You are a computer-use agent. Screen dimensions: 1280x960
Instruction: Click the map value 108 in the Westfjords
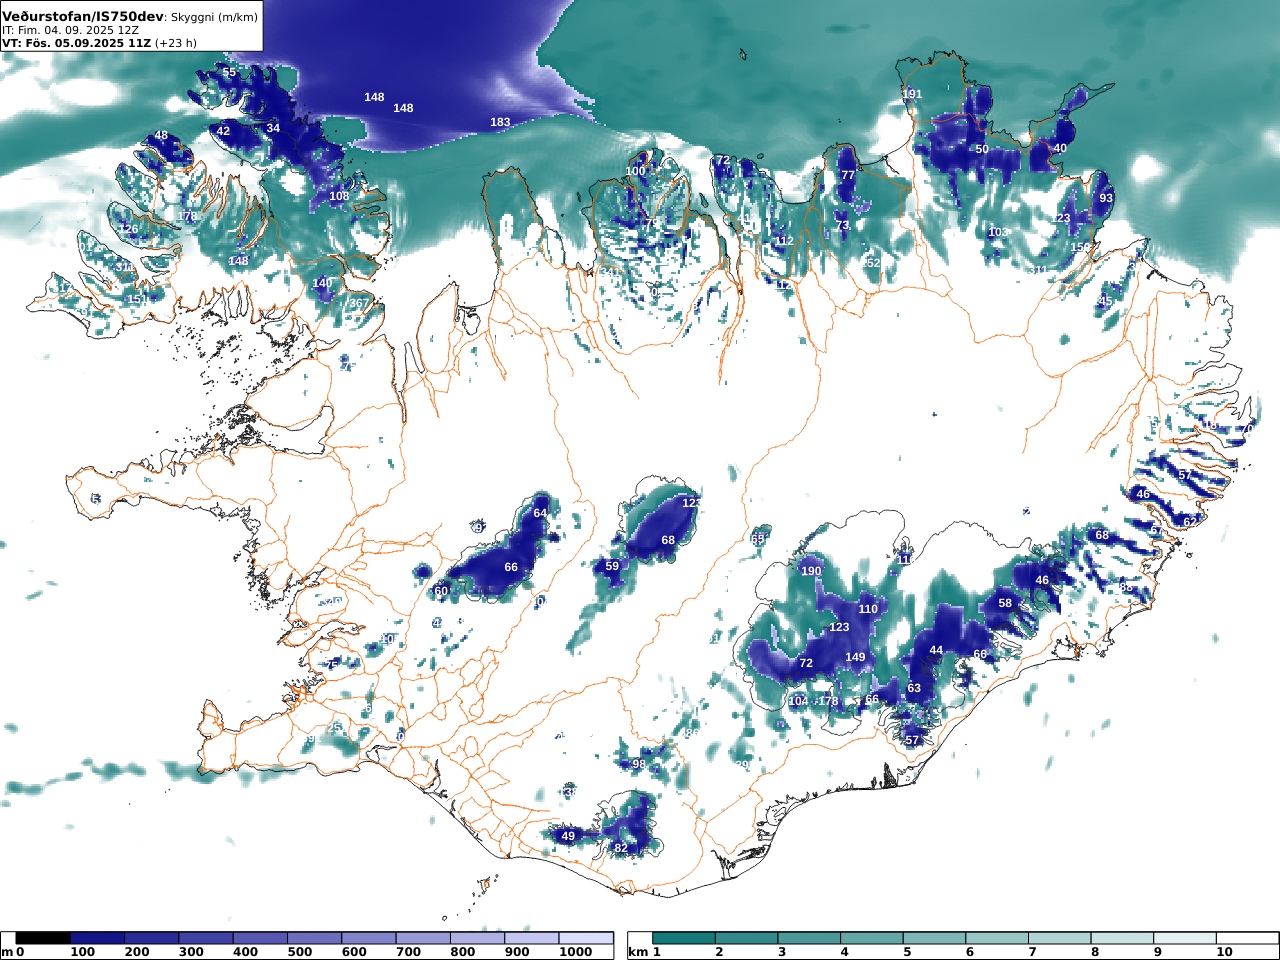(x=340, y=196)
